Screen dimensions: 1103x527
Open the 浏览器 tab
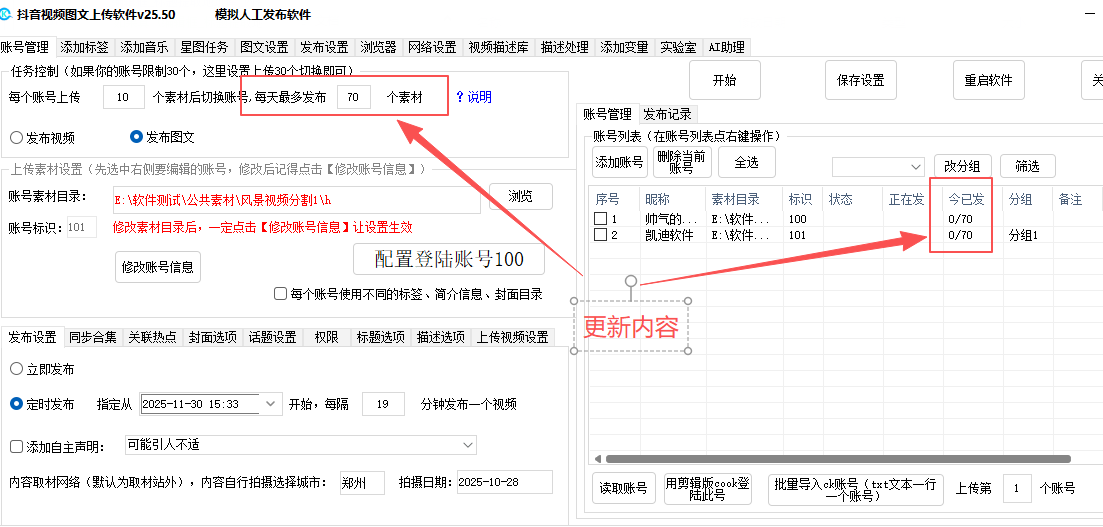[x=378, y=47]
